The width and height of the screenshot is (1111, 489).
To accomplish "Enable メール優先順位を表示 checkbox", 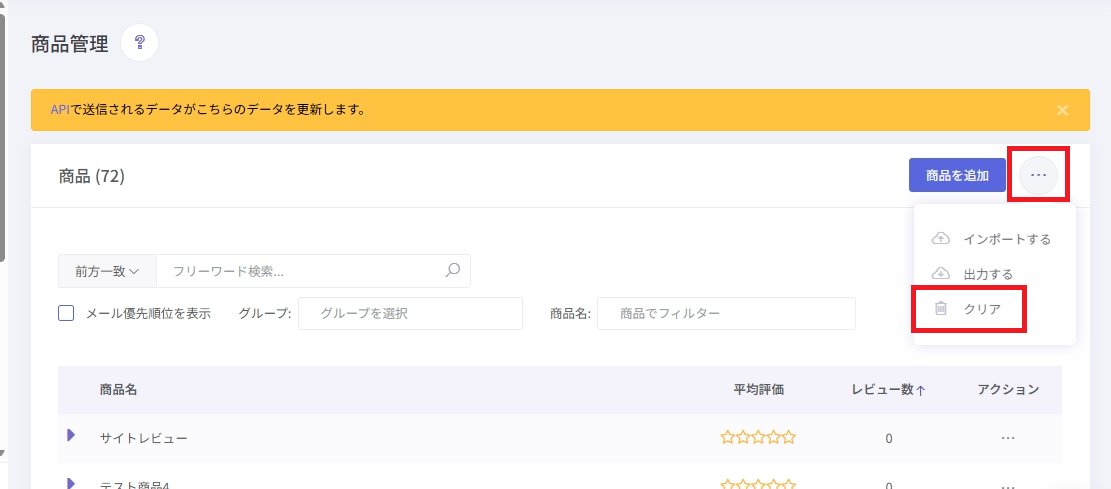I will (x=66, y=313).
